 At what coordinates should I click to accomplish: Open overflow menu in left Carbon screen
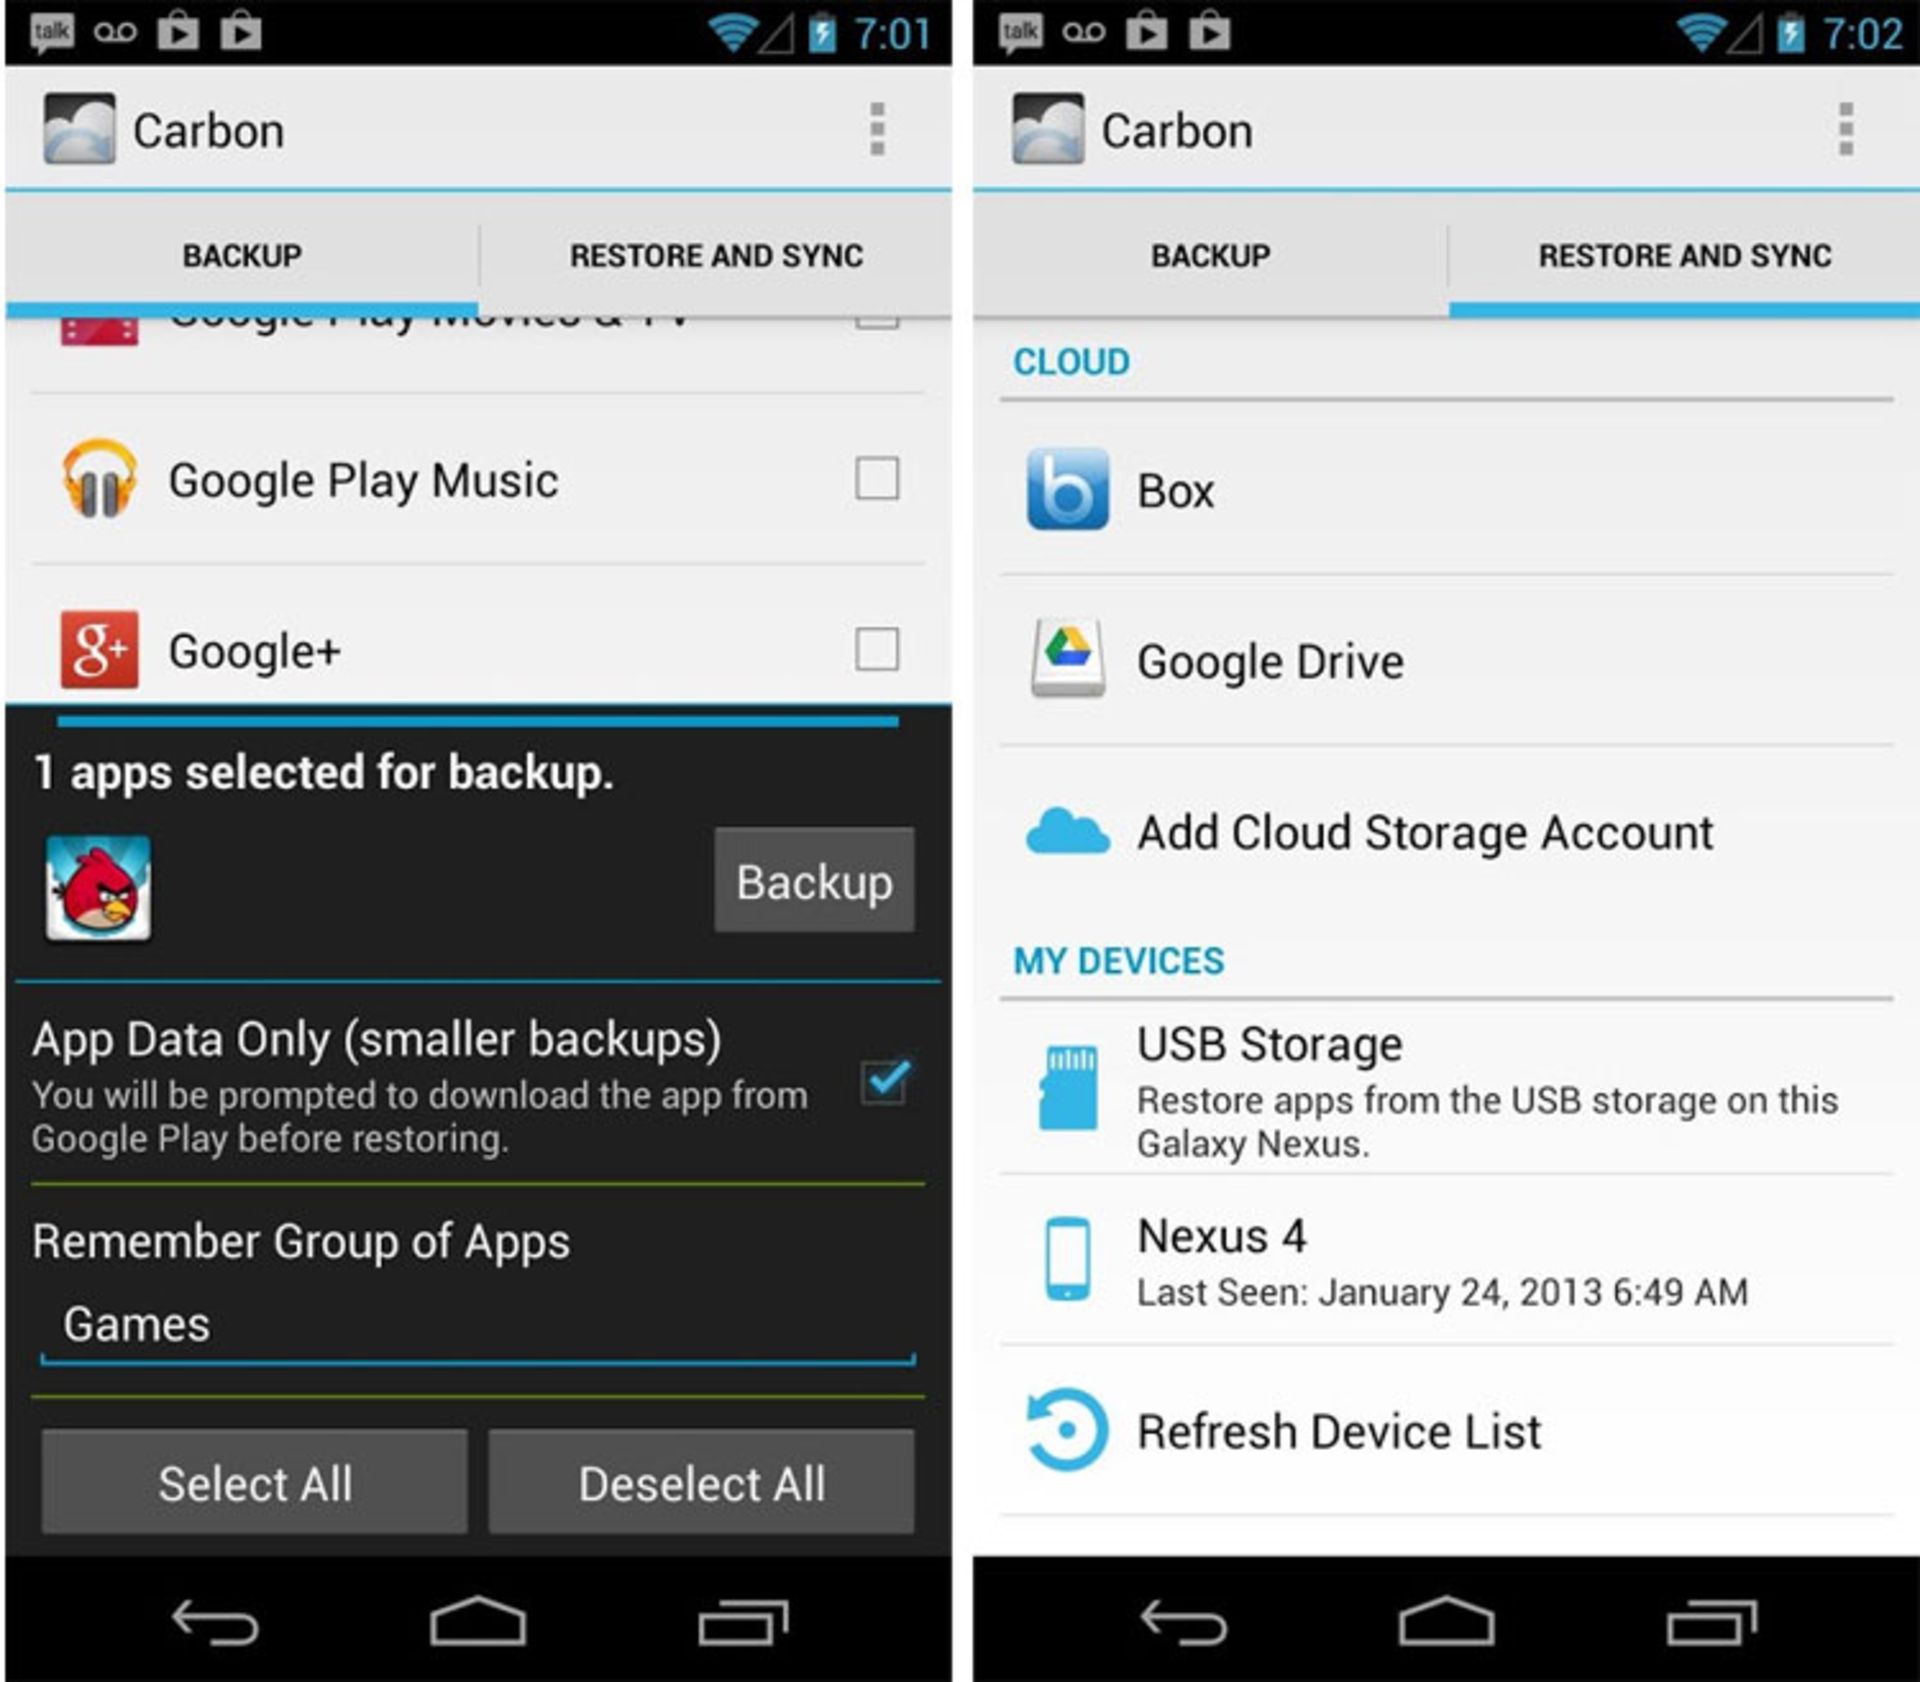877,129
